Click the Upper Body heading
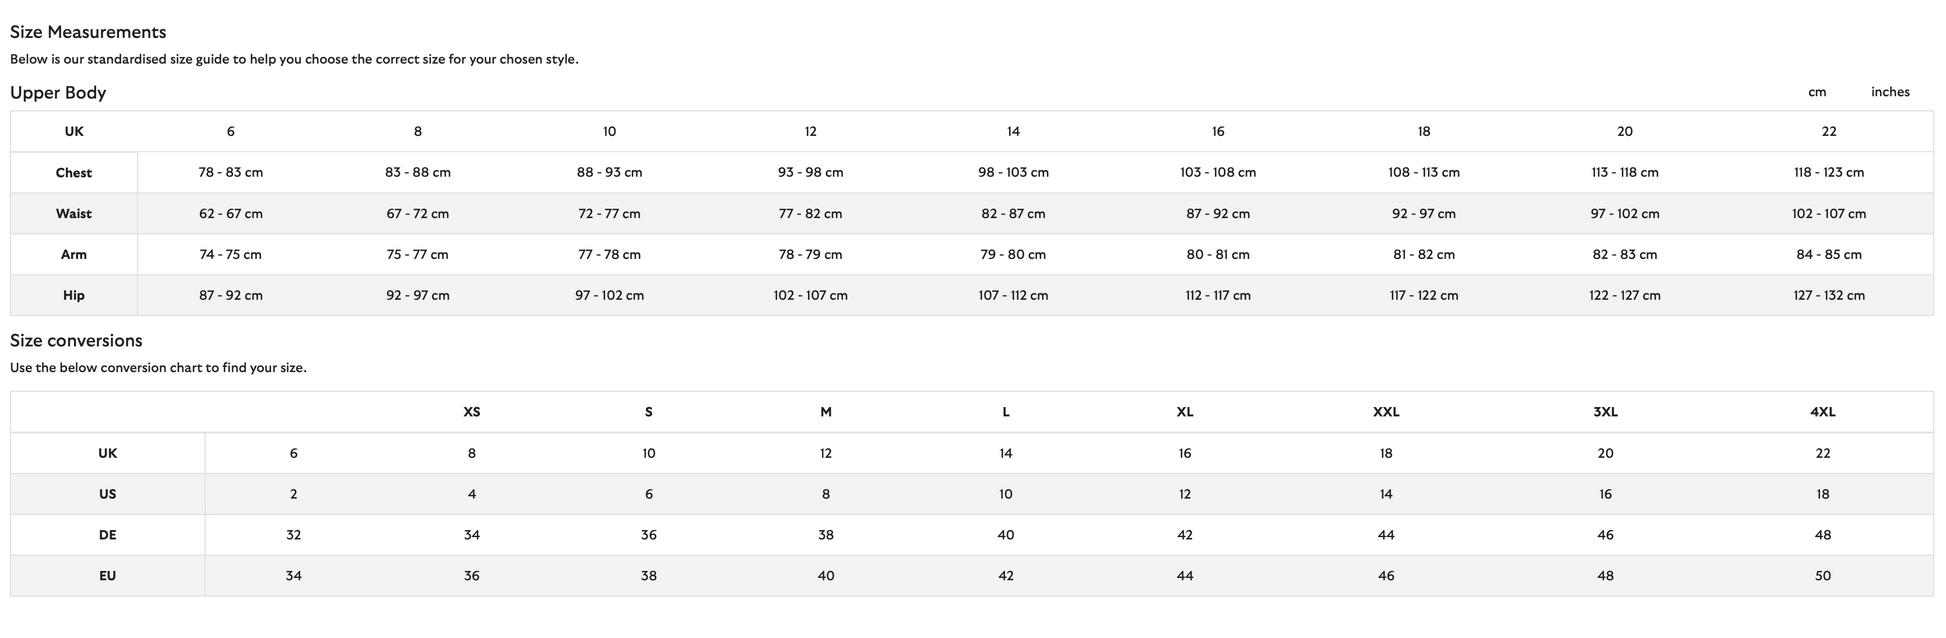1946x638 pixels. (58, 93)
